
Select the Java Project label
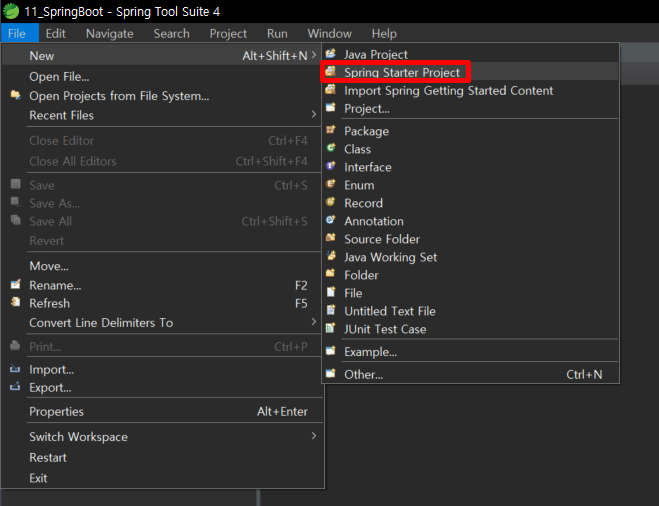coord(376,54)
